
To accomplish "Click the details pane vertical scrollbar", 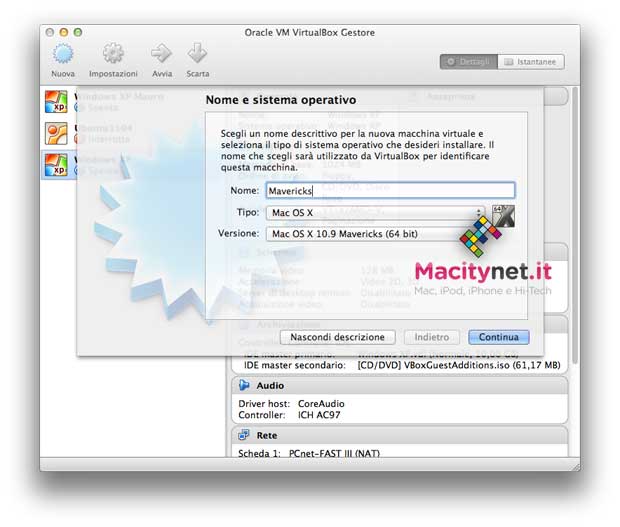I will (575, 225).
